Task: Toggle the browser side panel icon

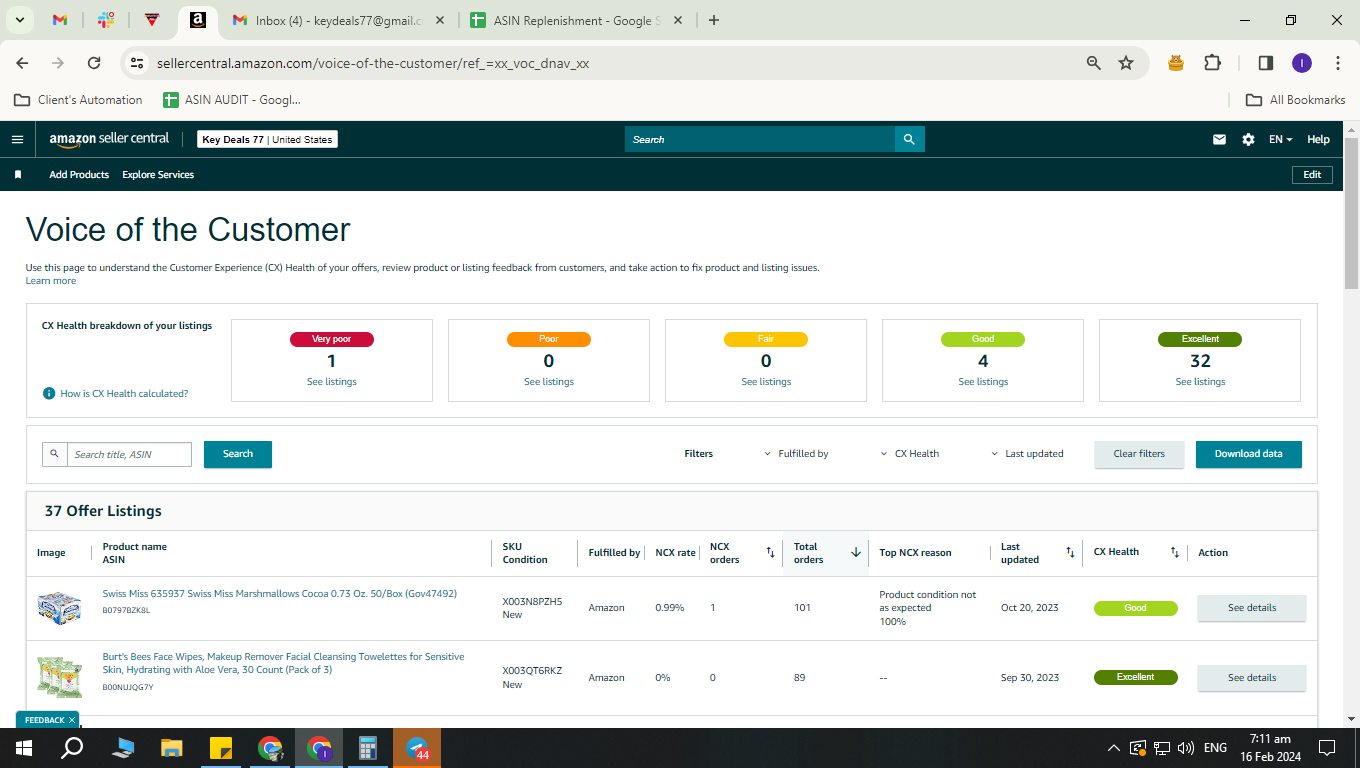Action: (x=1265, y=63)
